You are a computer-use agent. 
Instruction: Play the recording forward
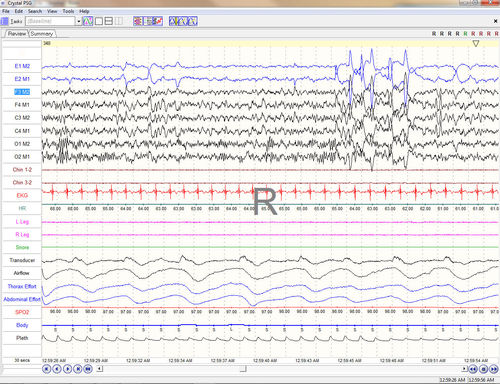click(x=67, y=369)
